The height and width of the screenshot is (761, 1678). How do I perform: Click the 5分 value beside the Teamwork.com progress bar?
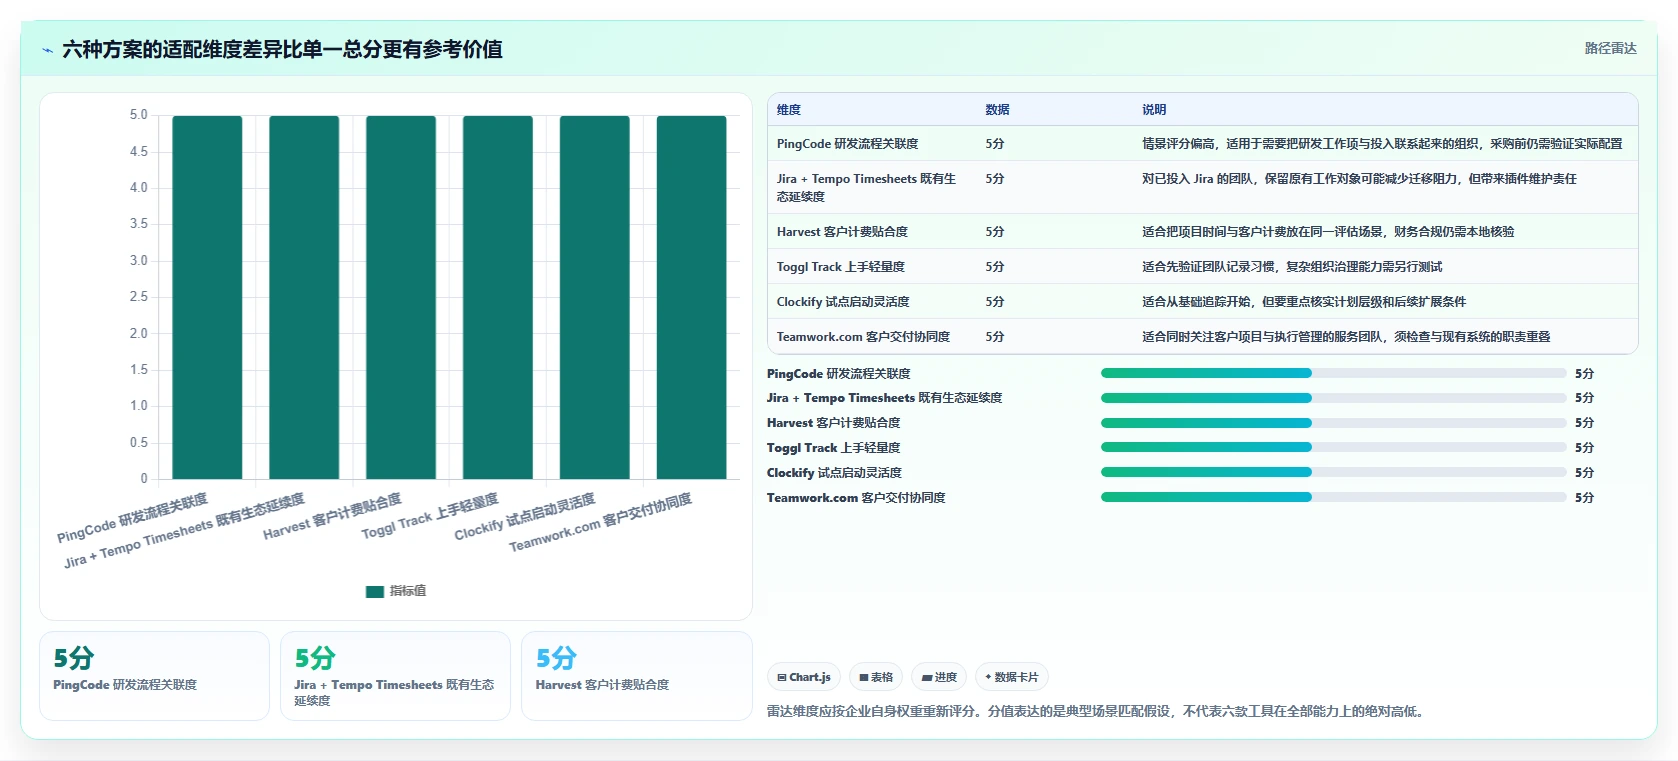click(1584, 498)
